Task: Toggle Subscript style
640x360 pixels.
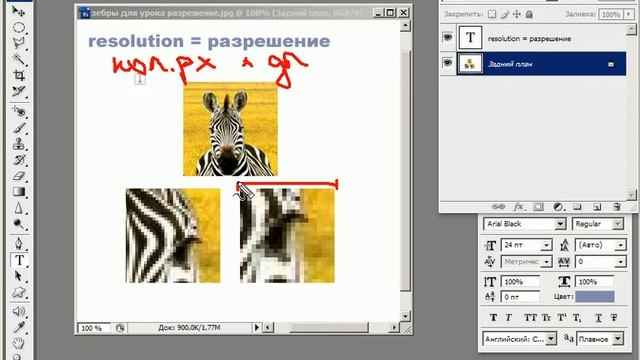Action: coord(577,317)
